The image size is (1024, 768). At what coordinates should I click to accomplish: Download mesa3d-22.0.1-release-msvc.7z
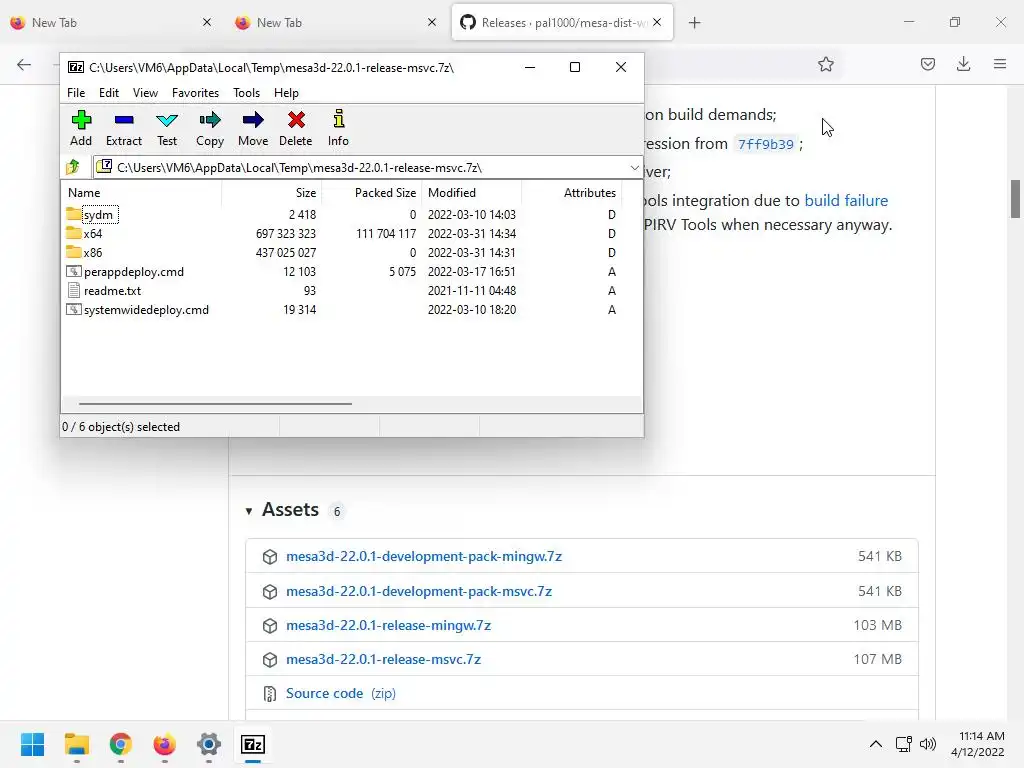[x=383, y=659]
